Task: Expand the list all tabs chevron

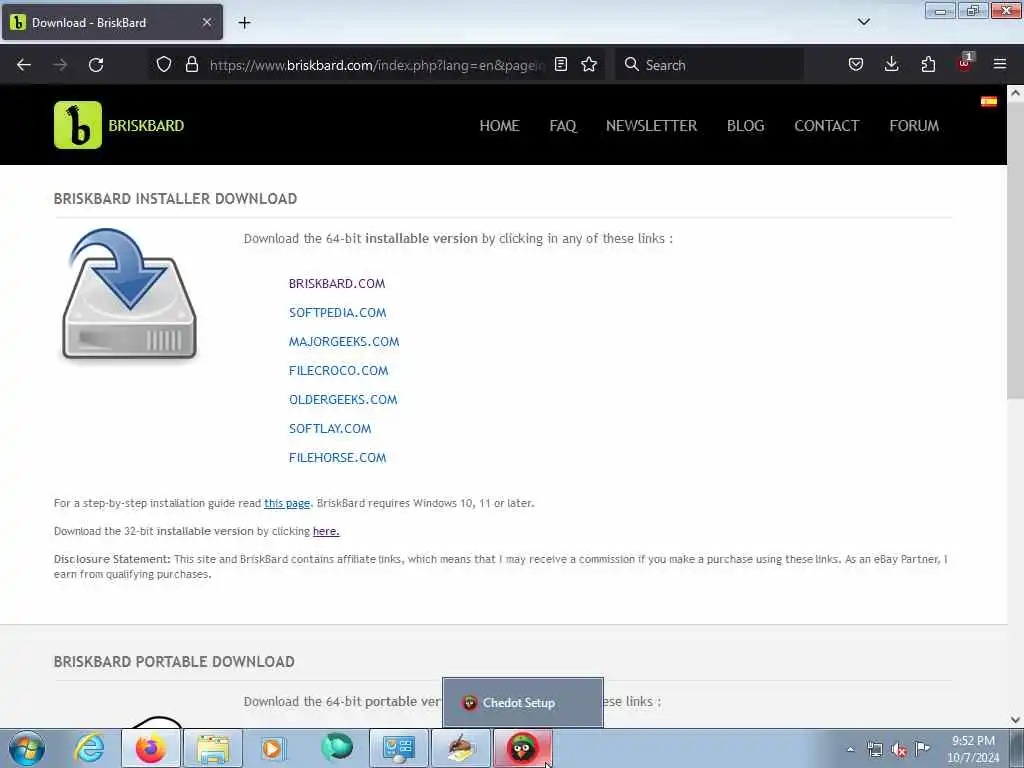Action: point(863,22)
